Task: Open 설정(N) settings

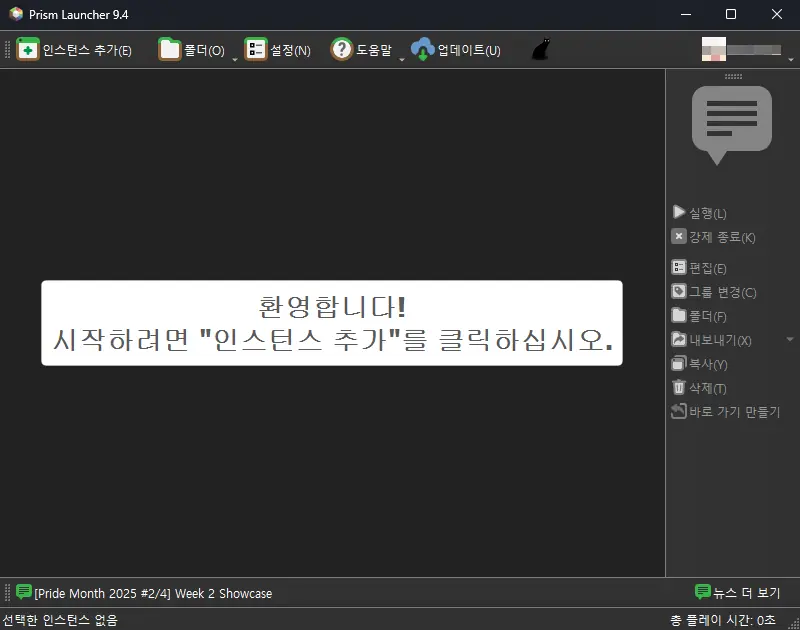Action: coord(278,50)
